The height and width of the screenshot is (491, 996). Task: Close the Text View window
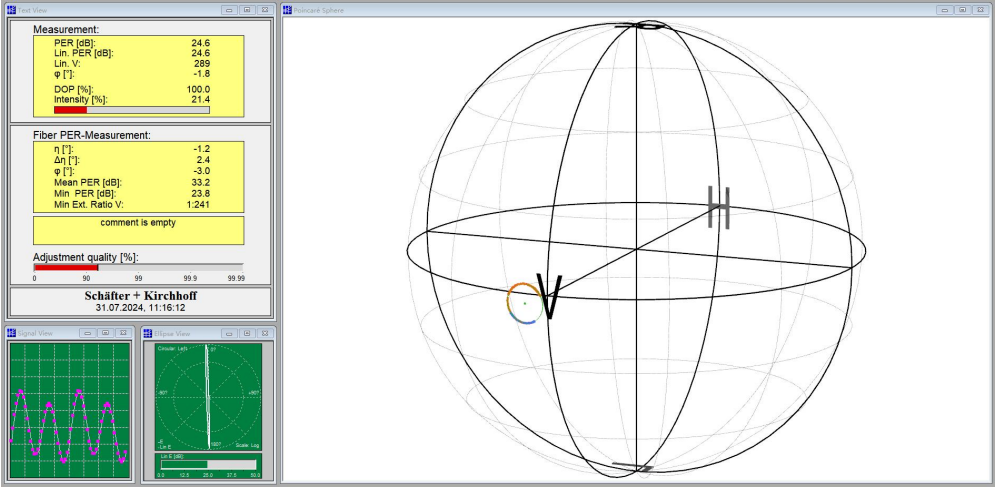[266, 10]
